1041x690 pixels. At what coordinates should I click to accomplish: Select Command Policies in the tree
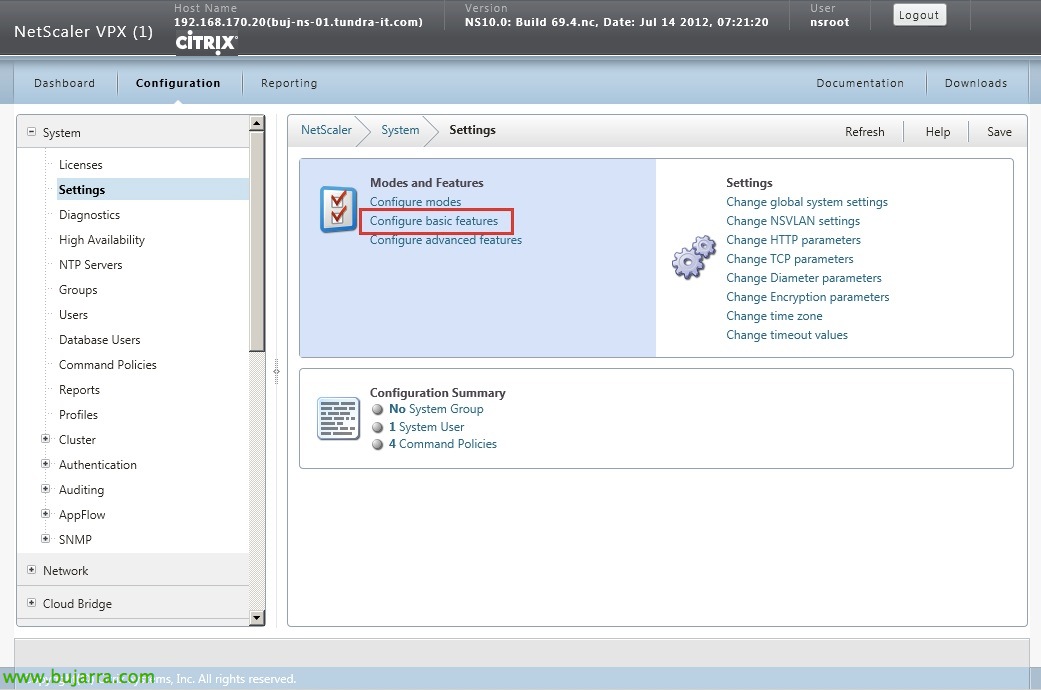[x=108, y=365]
